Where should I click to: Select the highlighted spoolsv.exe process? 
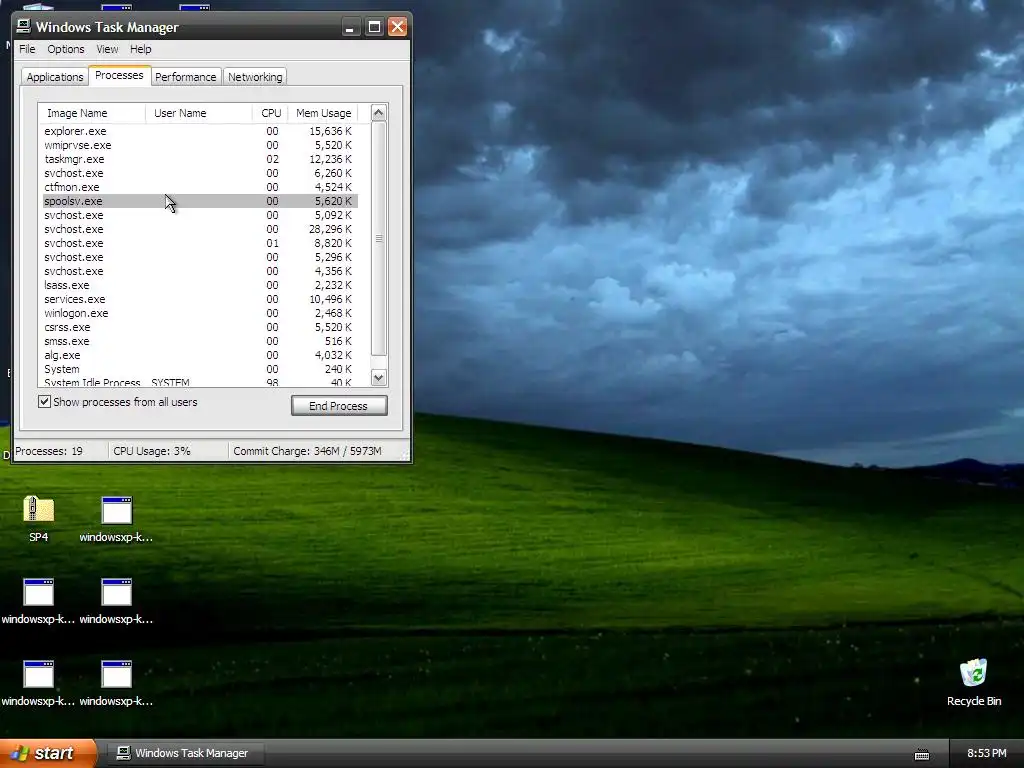pos(200,201)
